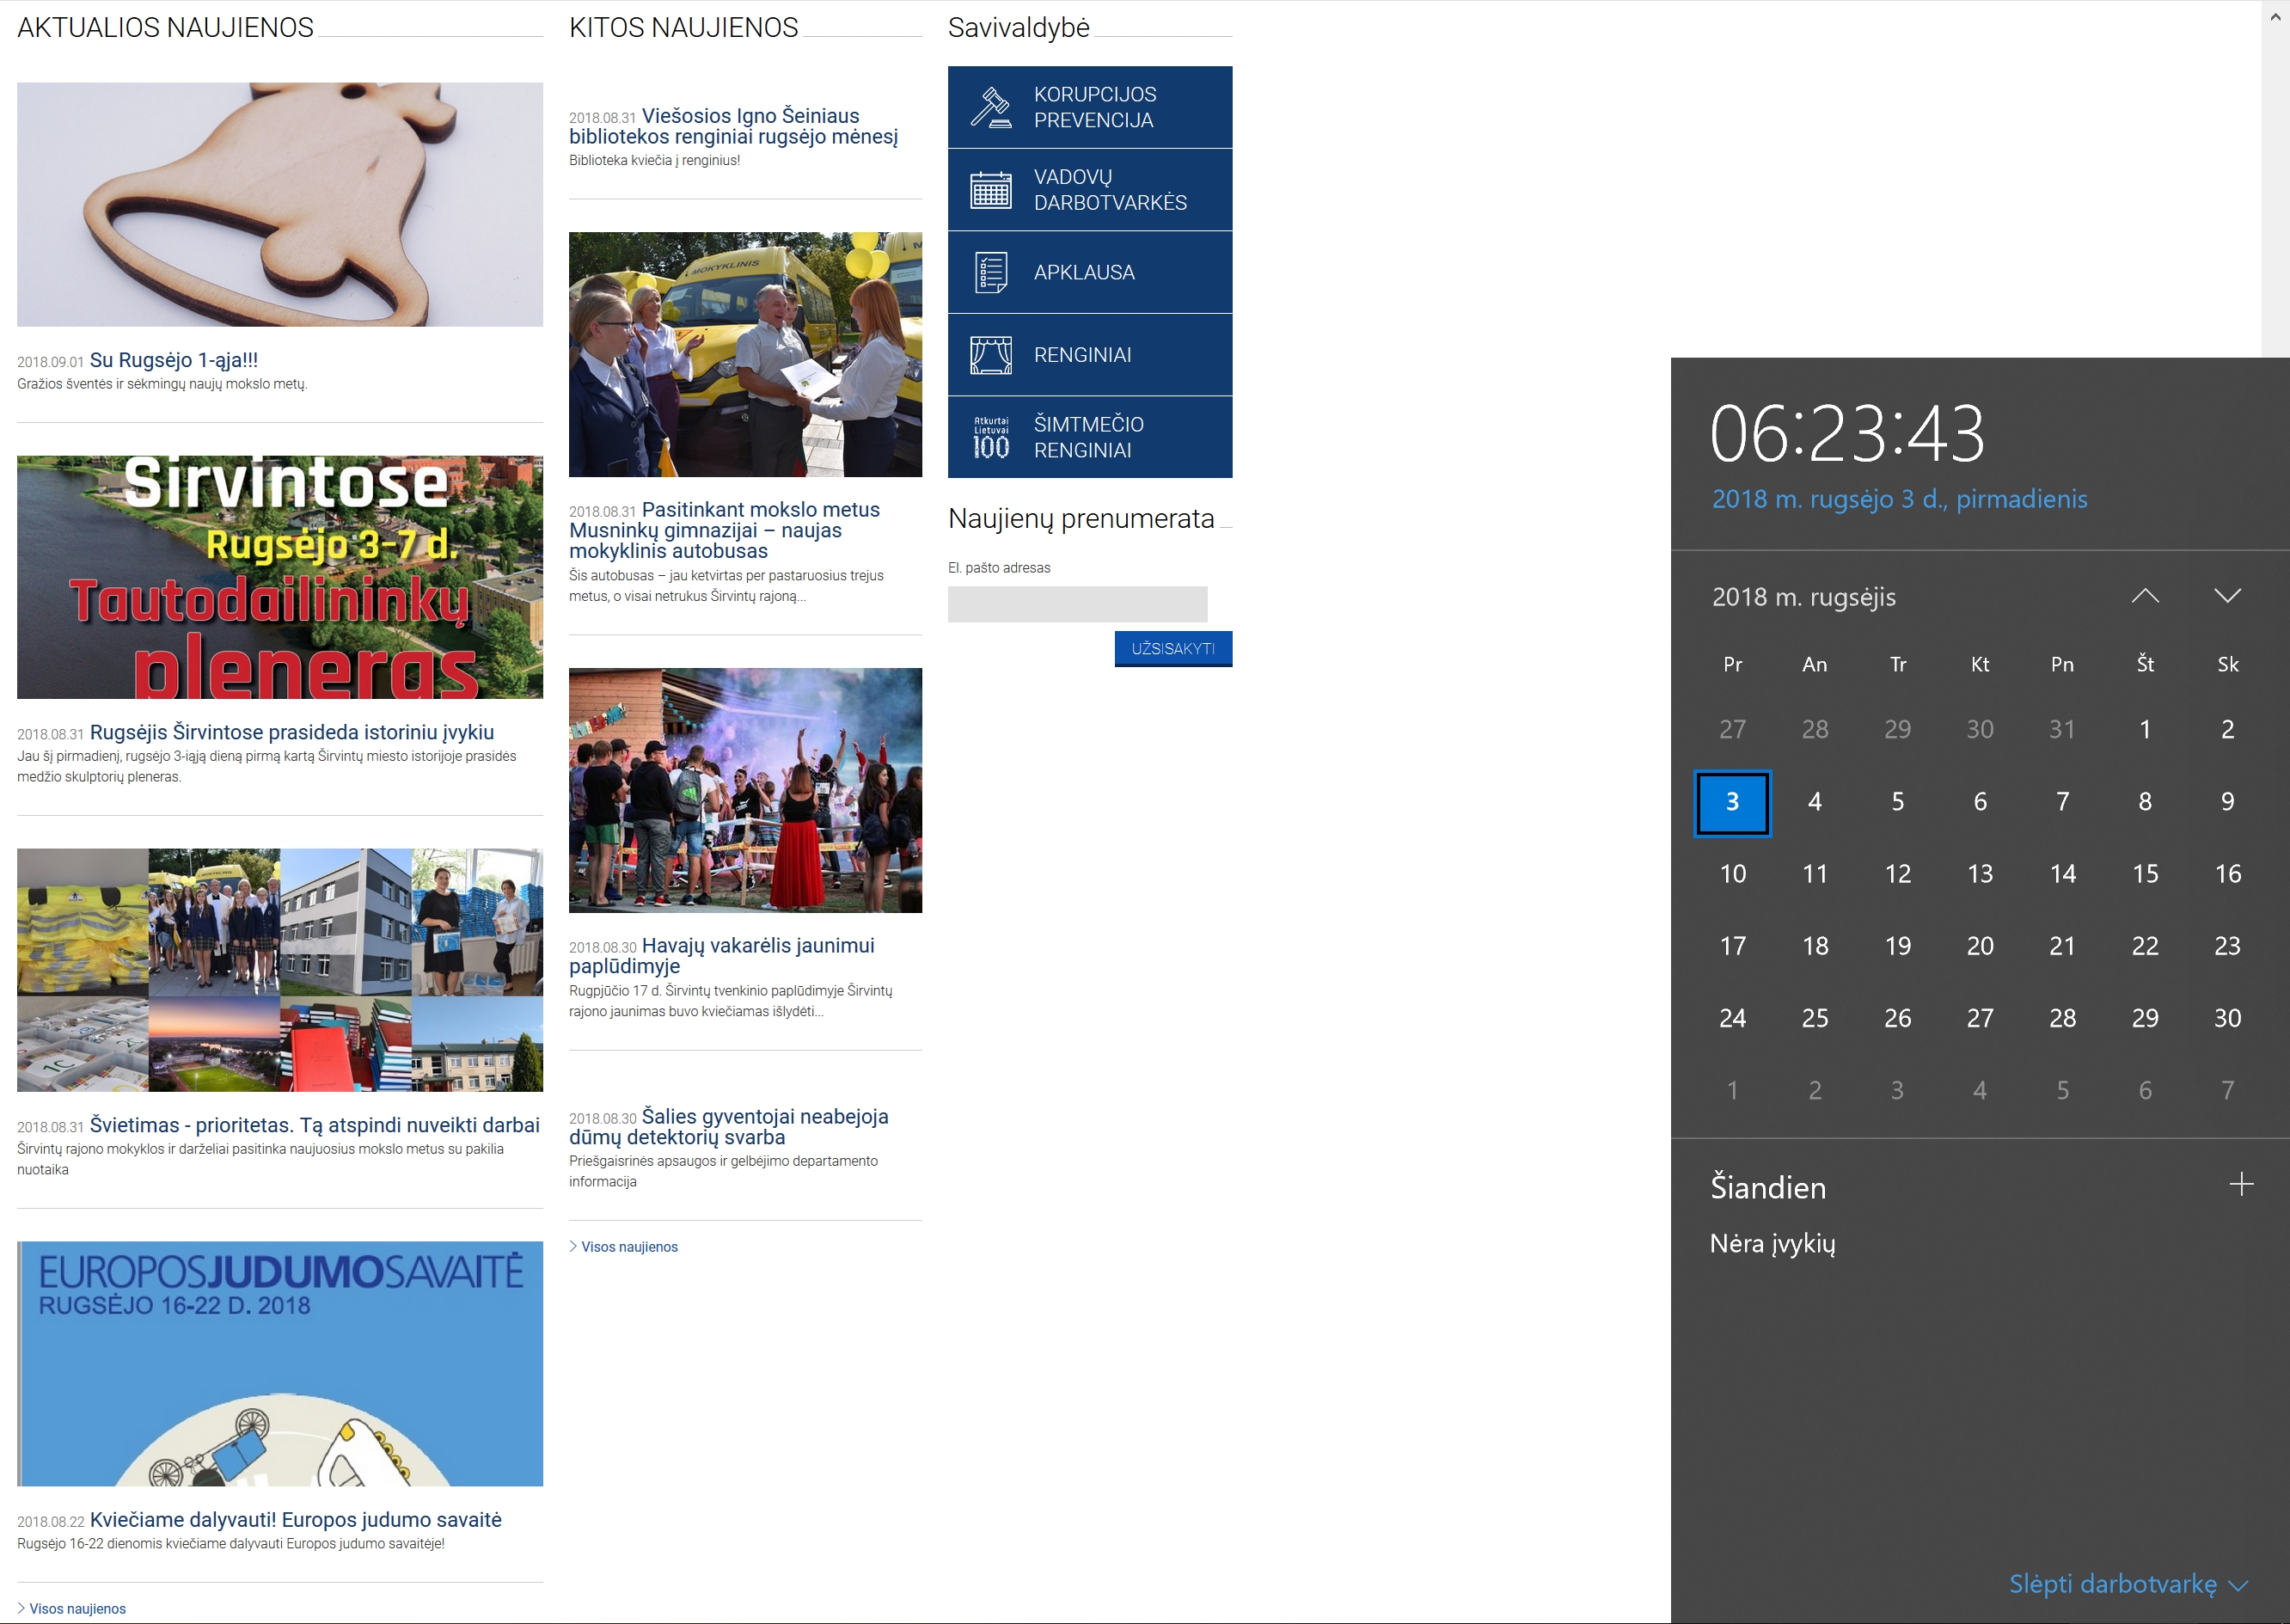The width and height of the screenshot is (2290, 1624).
Task: Open the month picker 2018 m. rugsėjis
Action: pyautogui.click(x=1803, y=597)
